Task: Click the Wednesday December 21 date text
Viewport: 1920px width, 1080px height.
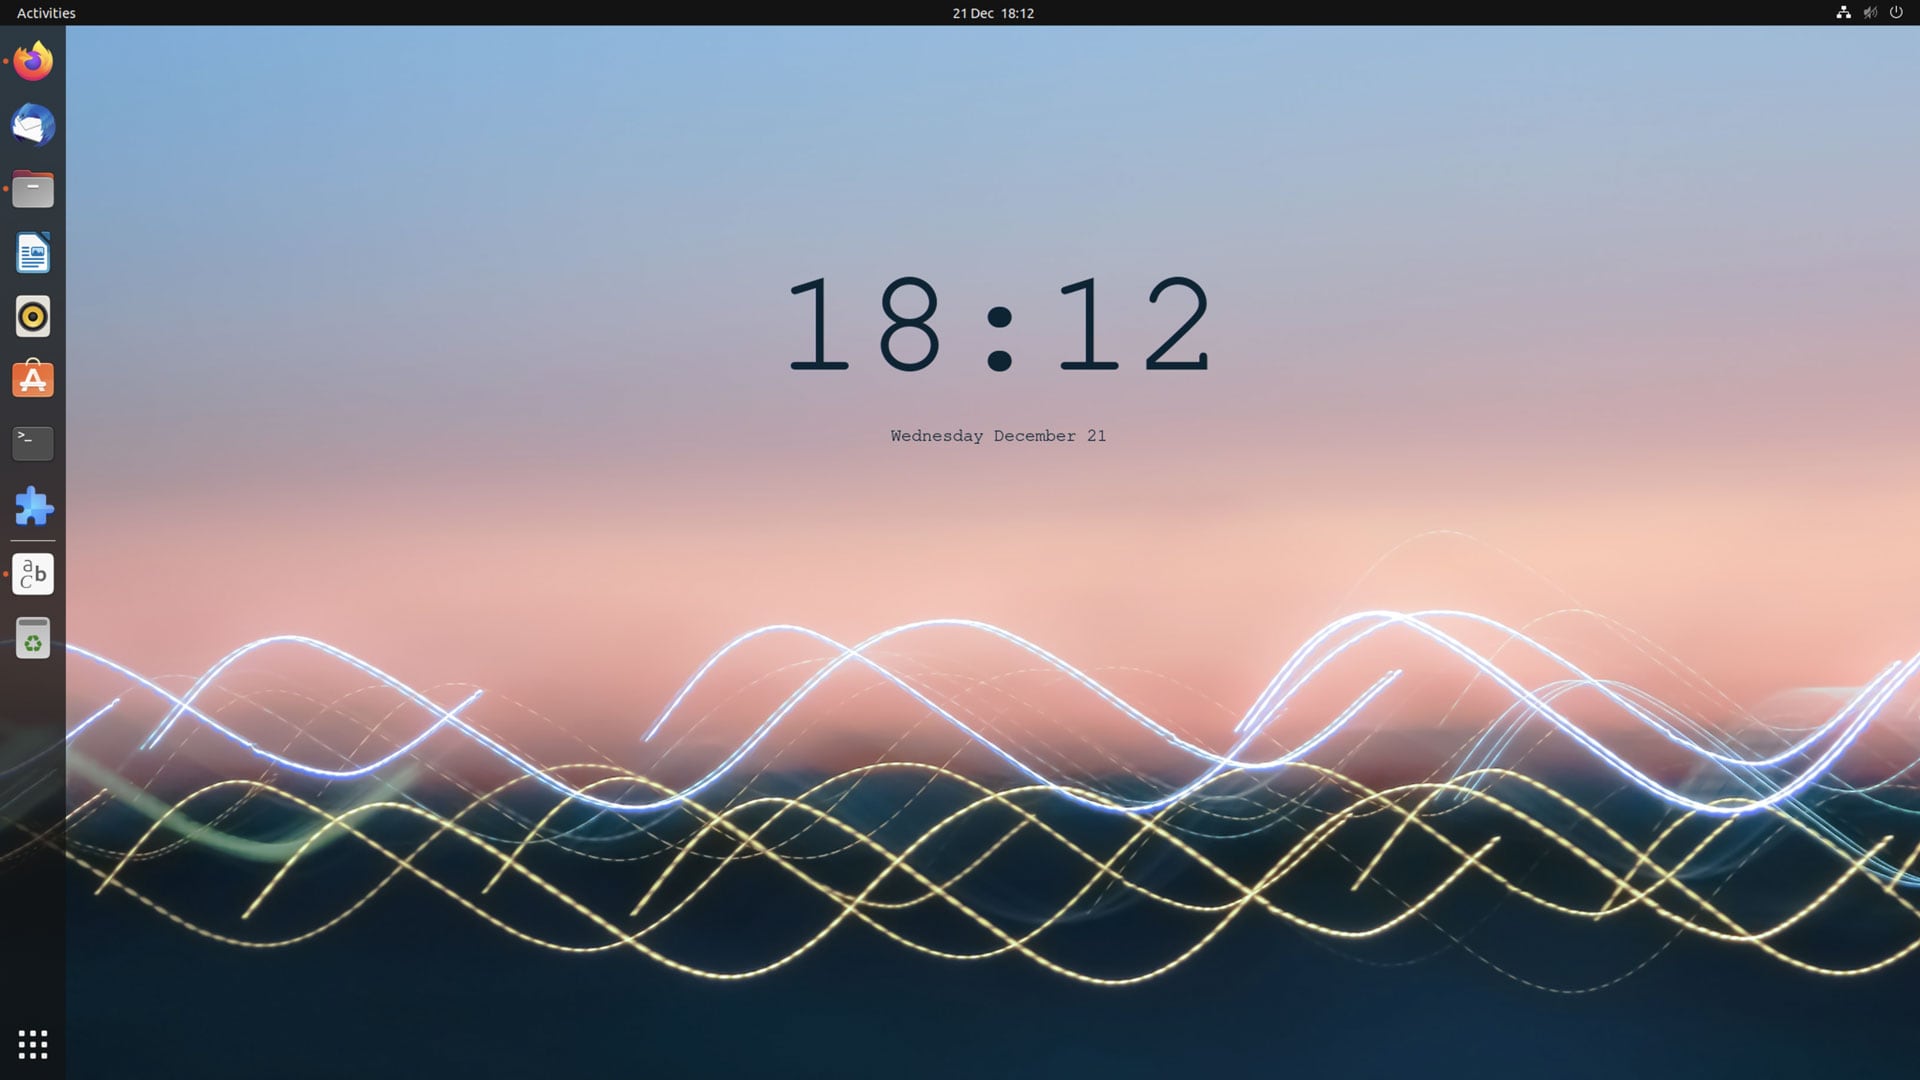Action: click(x=997, y=436)
